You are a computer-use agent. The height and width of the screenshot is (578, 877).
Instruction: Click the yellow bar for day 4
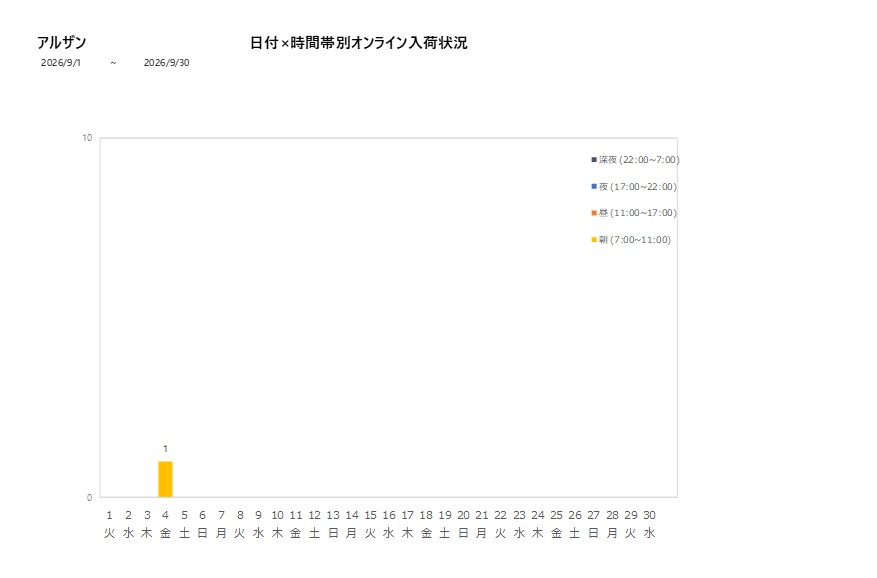click(165, 479)
